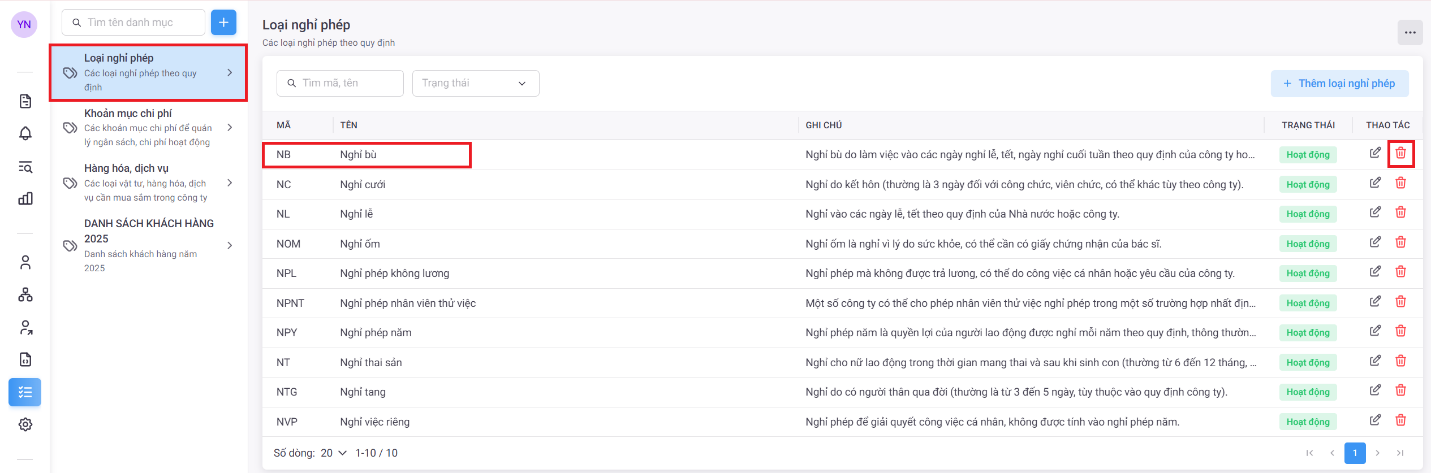1431x473 pixels.
Task: Click the edit icon for Nghỉ cưới
Action: tap(1375, 183)
